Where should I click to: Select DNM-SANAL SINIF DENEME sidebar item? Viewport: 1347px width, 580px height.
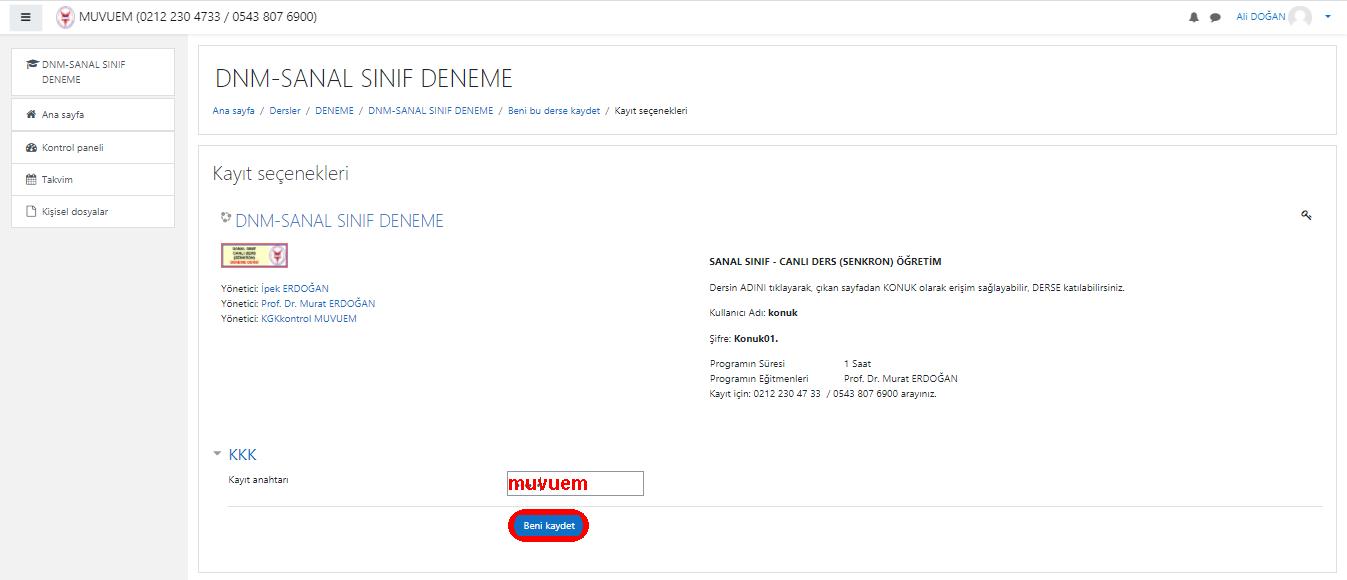click(83, 71)
